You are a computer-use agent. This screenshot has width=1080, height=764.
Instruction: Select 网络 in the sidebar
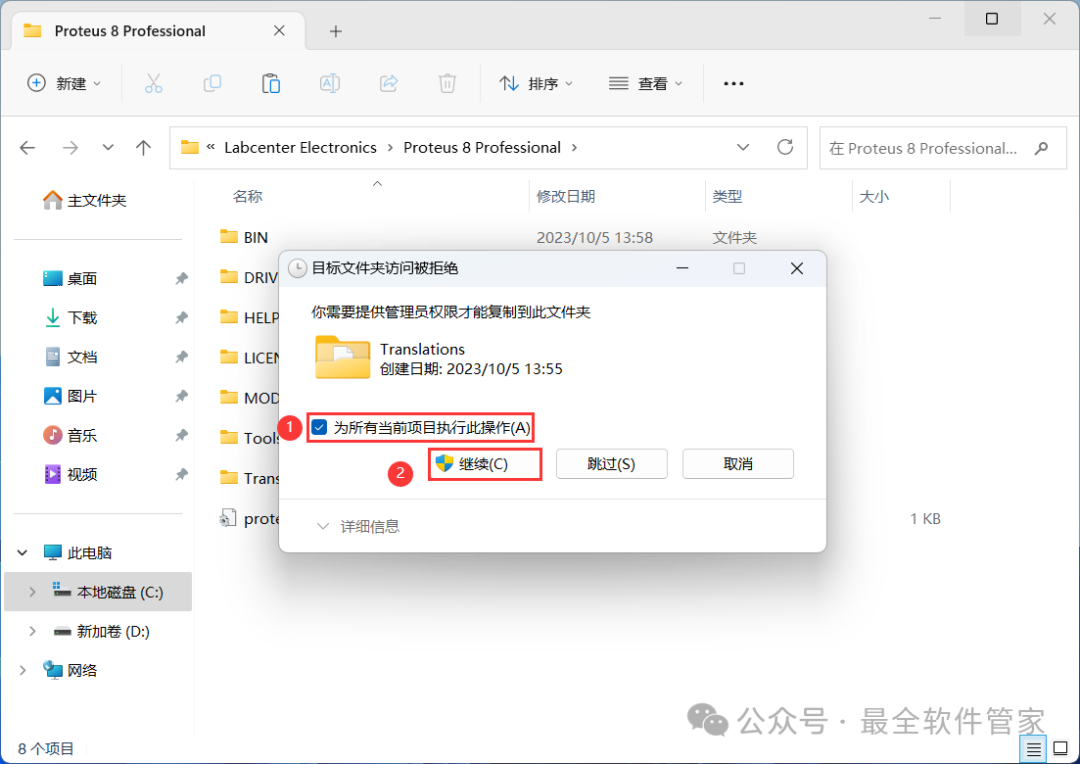(70, 670)
